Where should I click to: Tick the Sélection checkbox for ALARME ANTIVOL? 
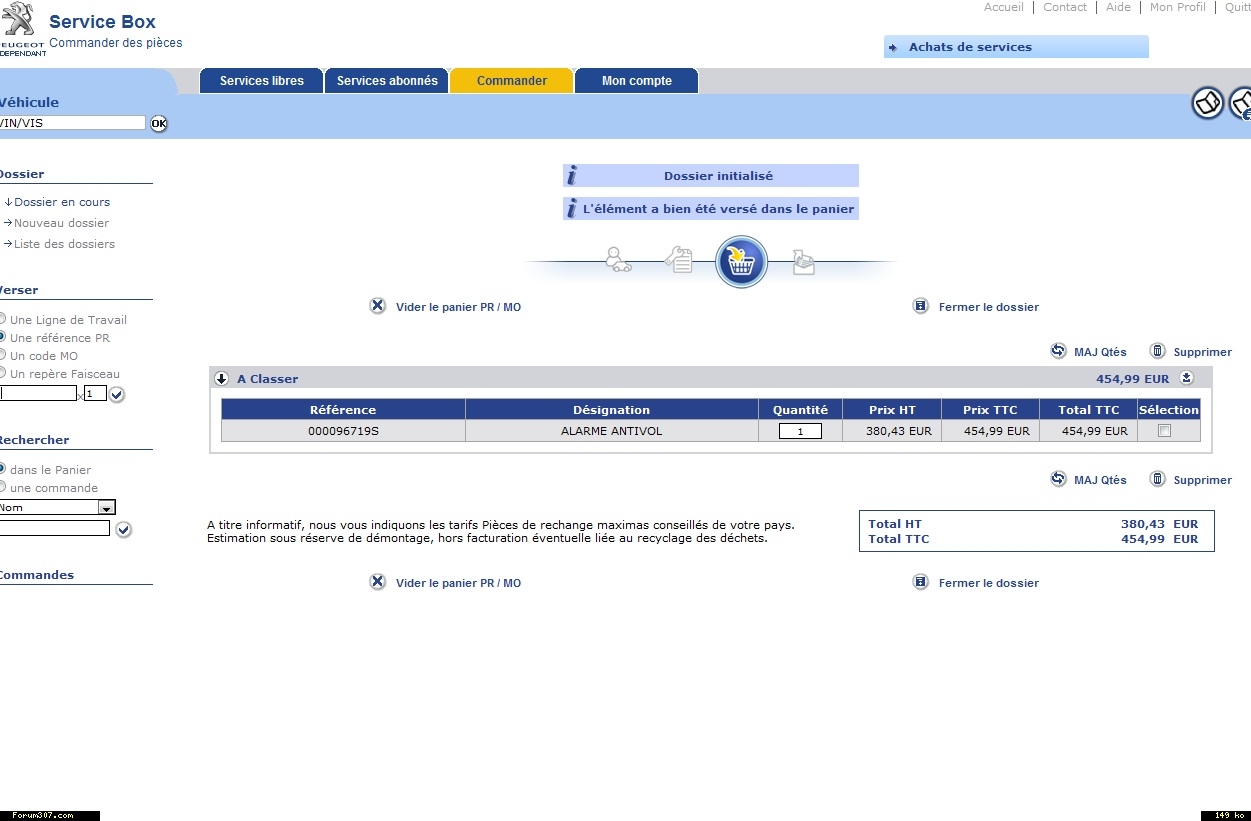coord(1164,431)
